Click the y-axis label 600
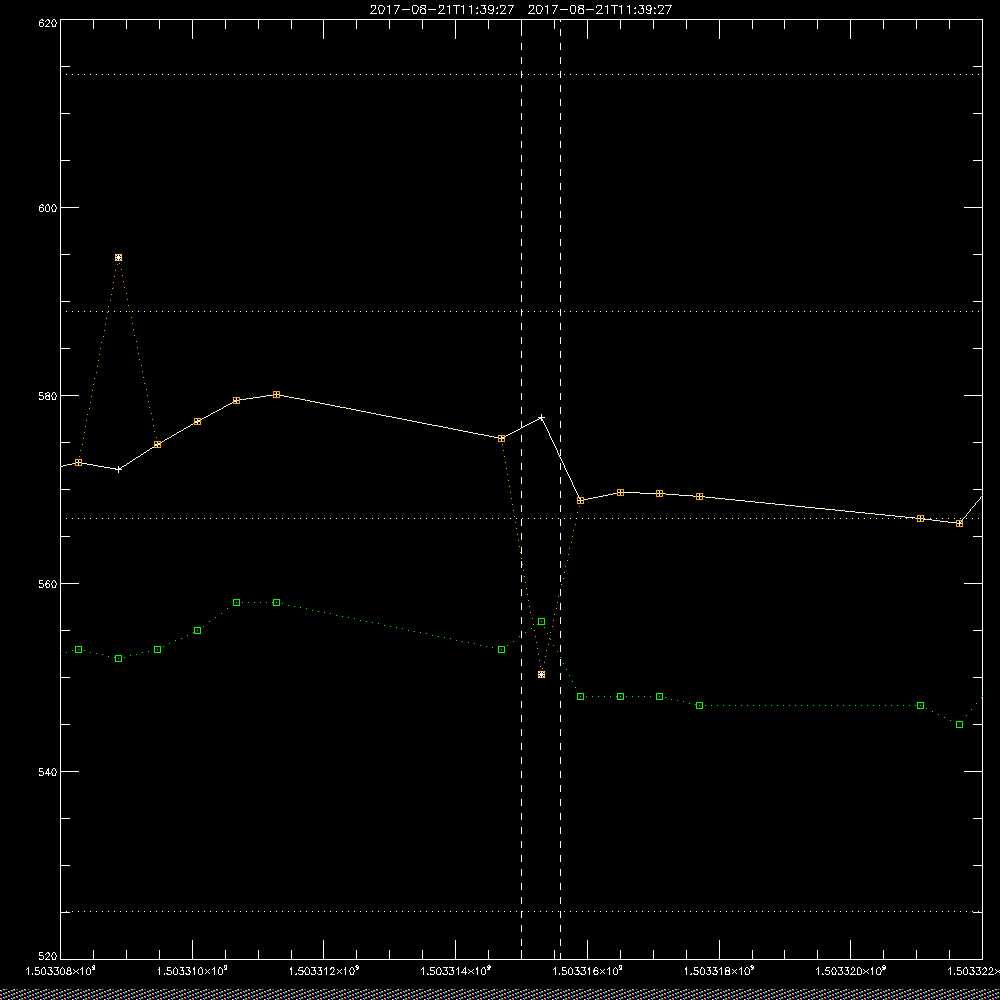The width and height of the screenshot is (1000, 1000). pyautogui.click(x=49, y=208)
